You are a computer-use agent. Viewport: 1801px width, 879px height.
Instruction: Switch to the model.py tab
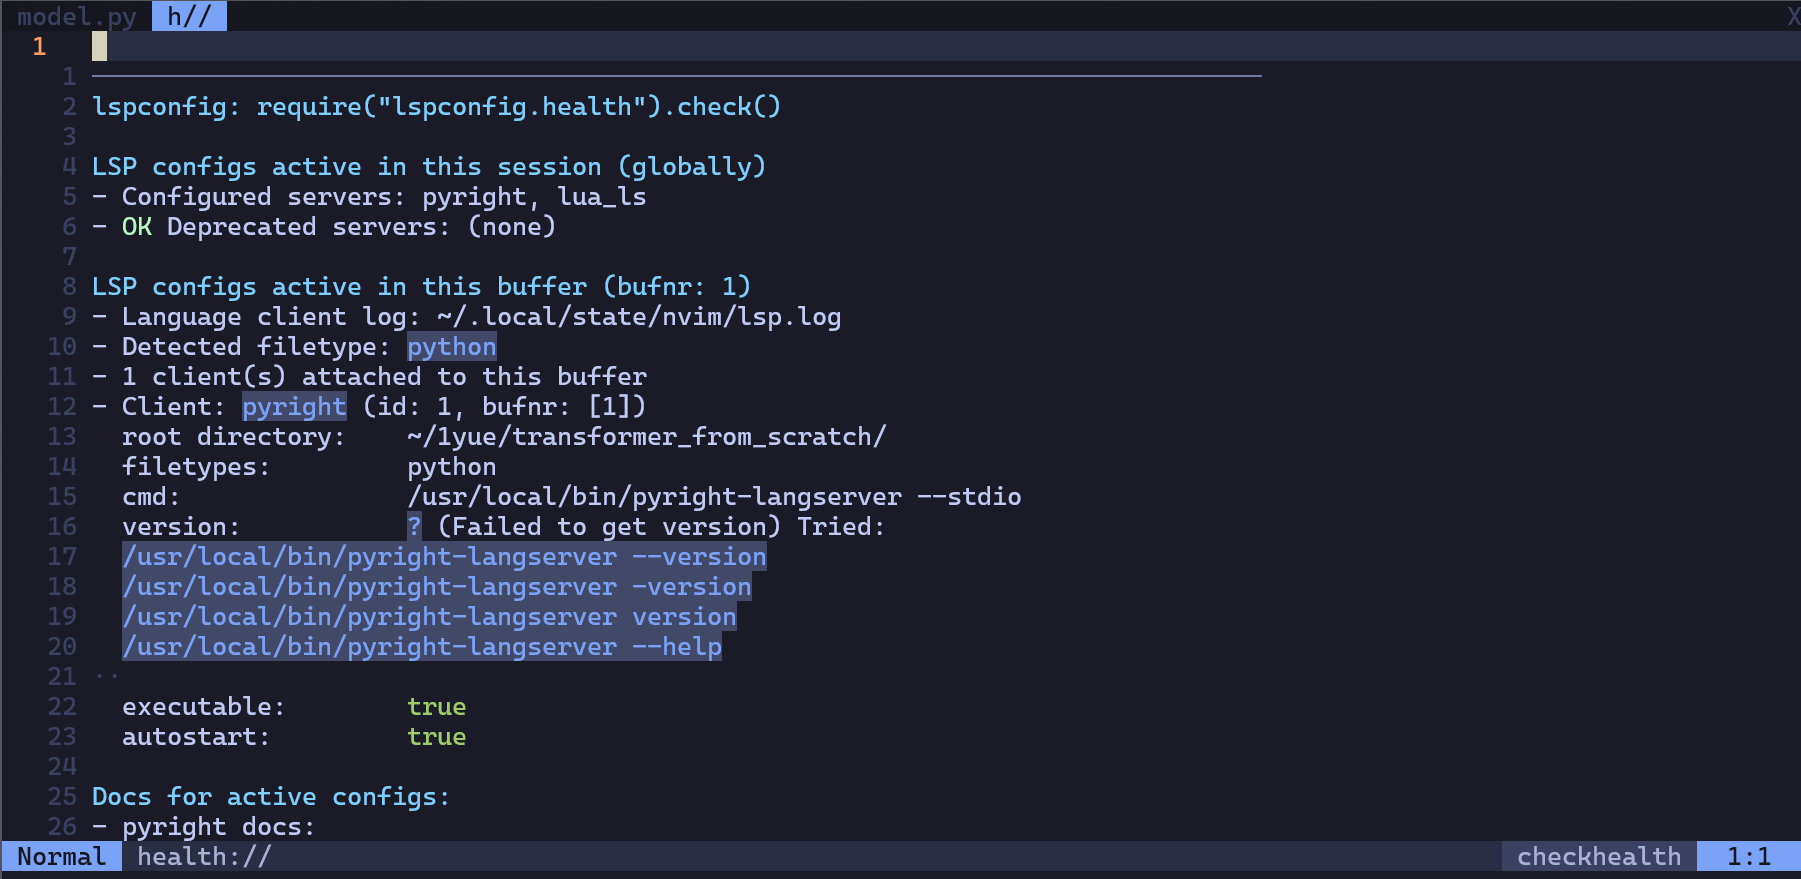(77, 16)
